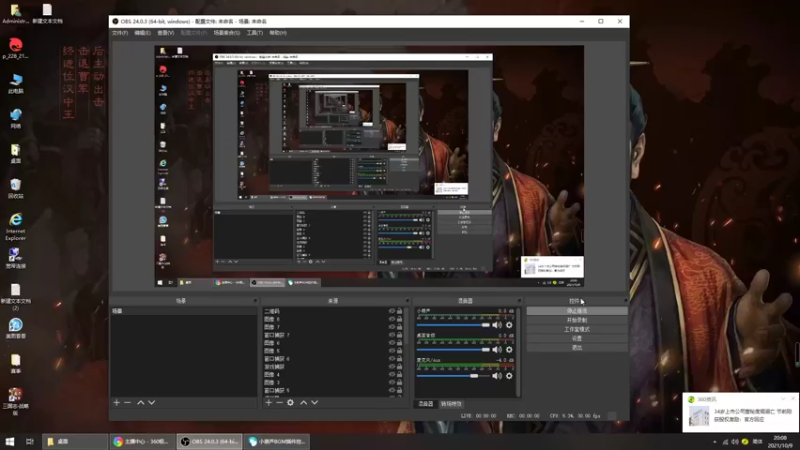Open OBS 设置 from controls panel
This screenshot has height=450, width=800.
577,338
